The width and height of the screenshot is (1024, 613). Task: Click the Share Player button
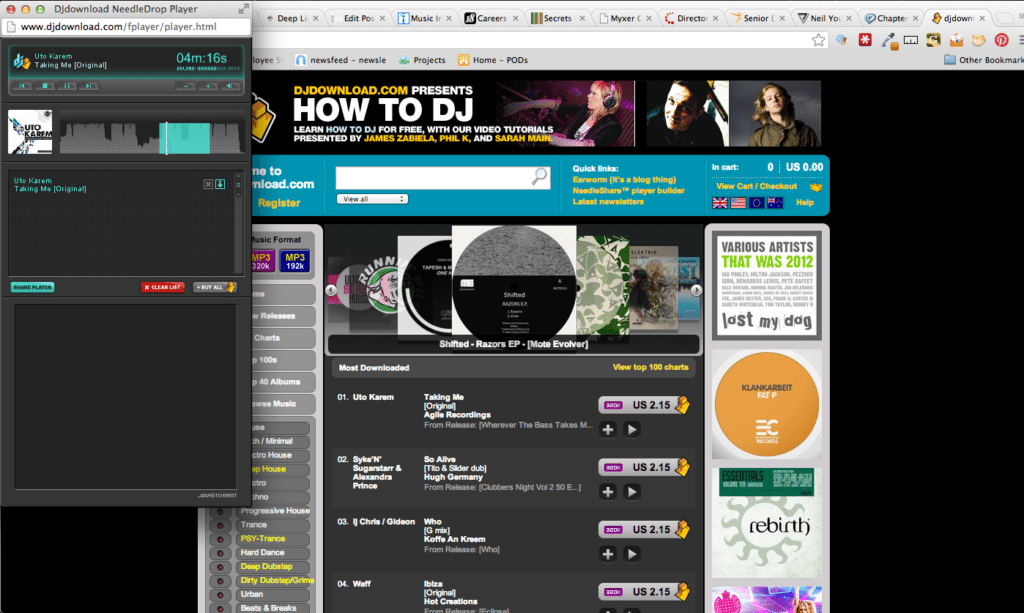[32, 287]
